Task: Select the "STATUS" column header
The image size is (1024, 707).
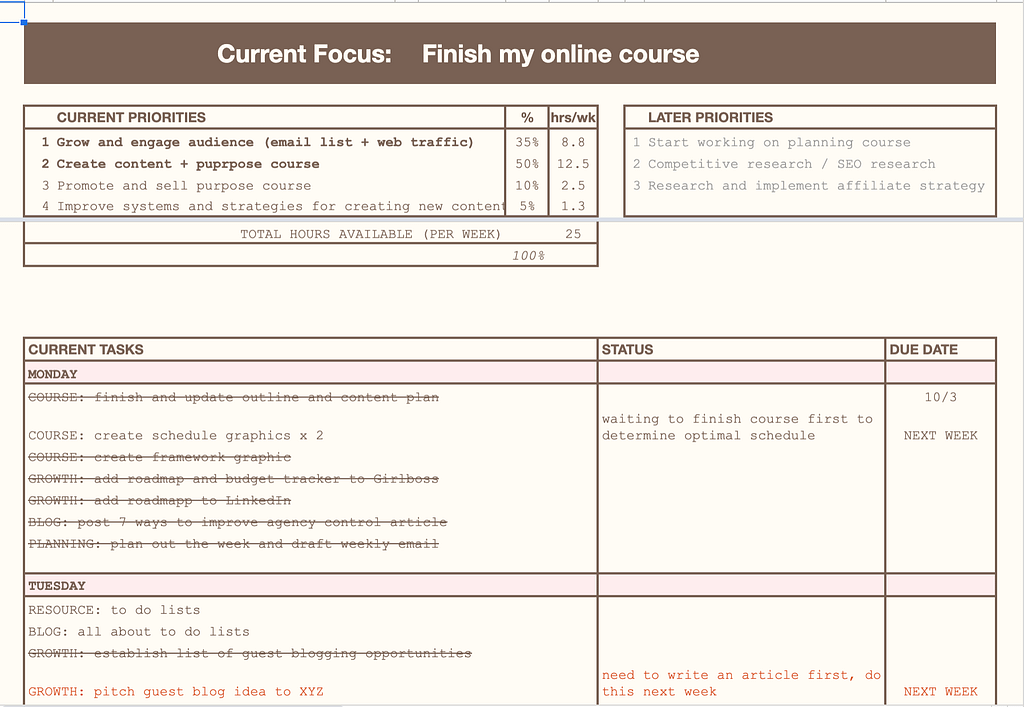Action: [627, 349]
